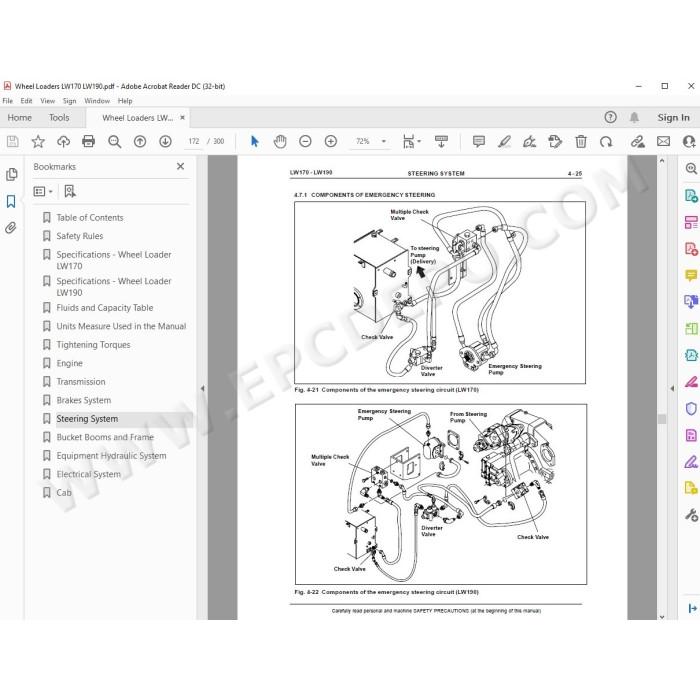
Task: Rotate the view with rotate icon
Action: pos(606,142)
